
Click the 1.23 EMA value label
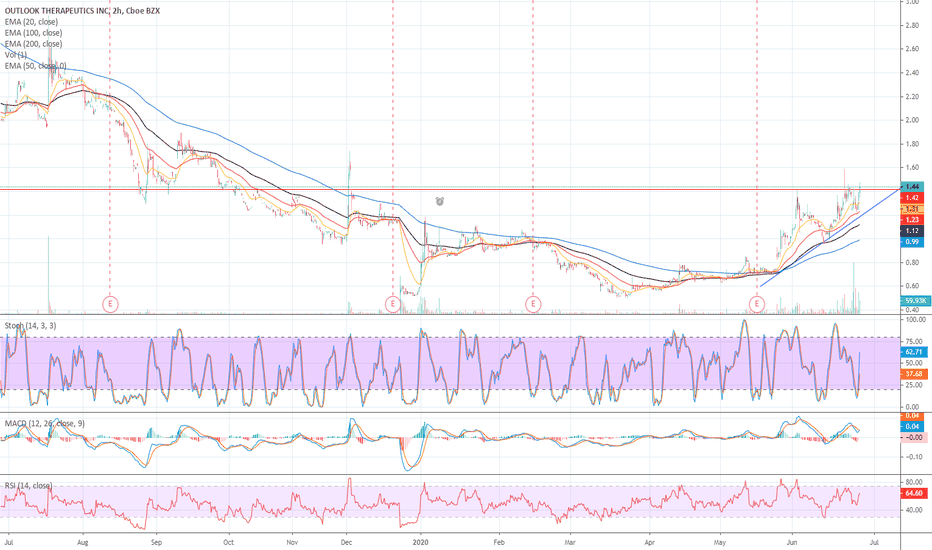912,219
